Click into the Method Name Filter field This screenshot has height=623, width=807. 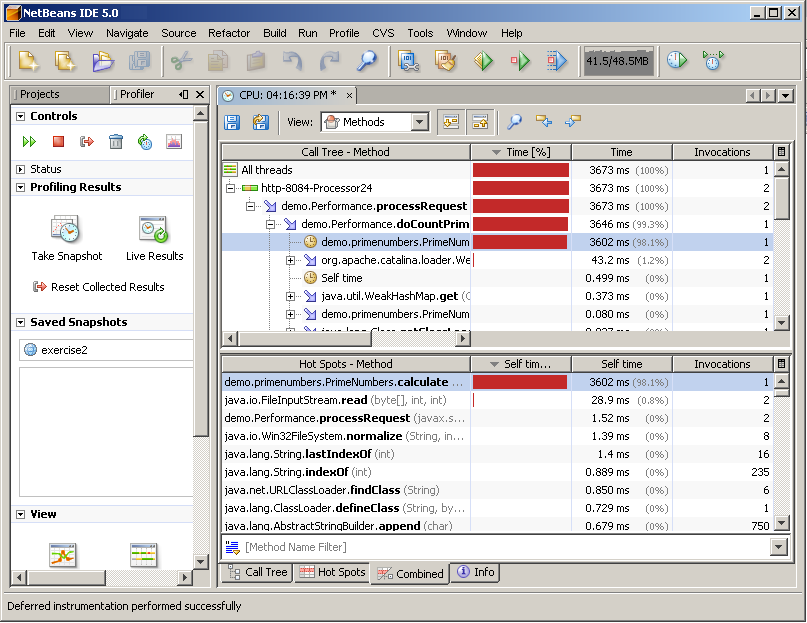(497, 547)
